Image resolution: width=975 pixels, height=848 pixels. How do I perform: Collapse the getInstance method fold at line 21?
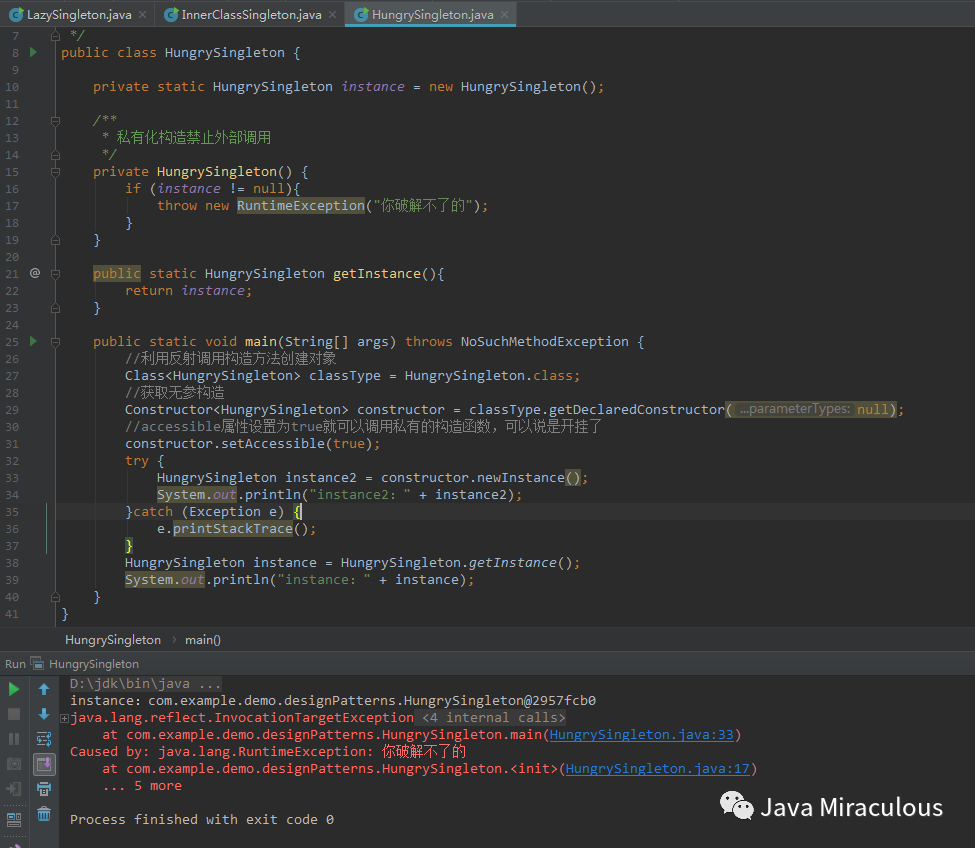55,274
